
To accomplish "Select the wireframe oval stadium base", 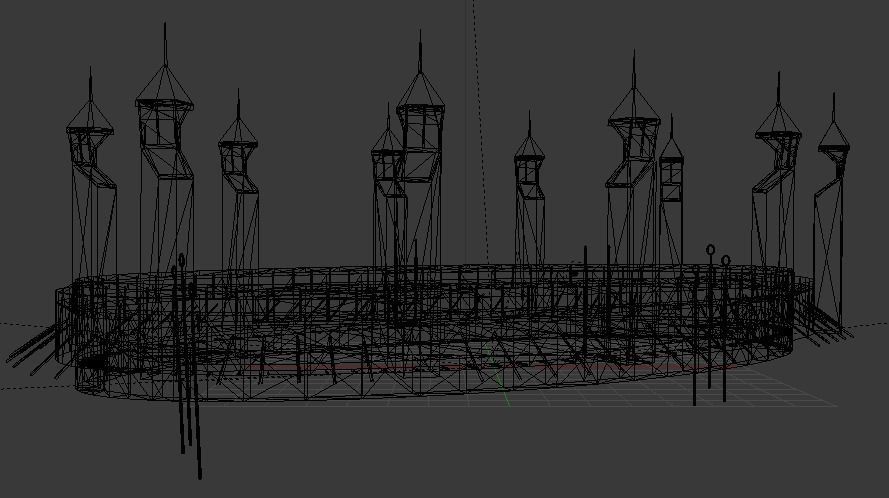I will [434, 334].
